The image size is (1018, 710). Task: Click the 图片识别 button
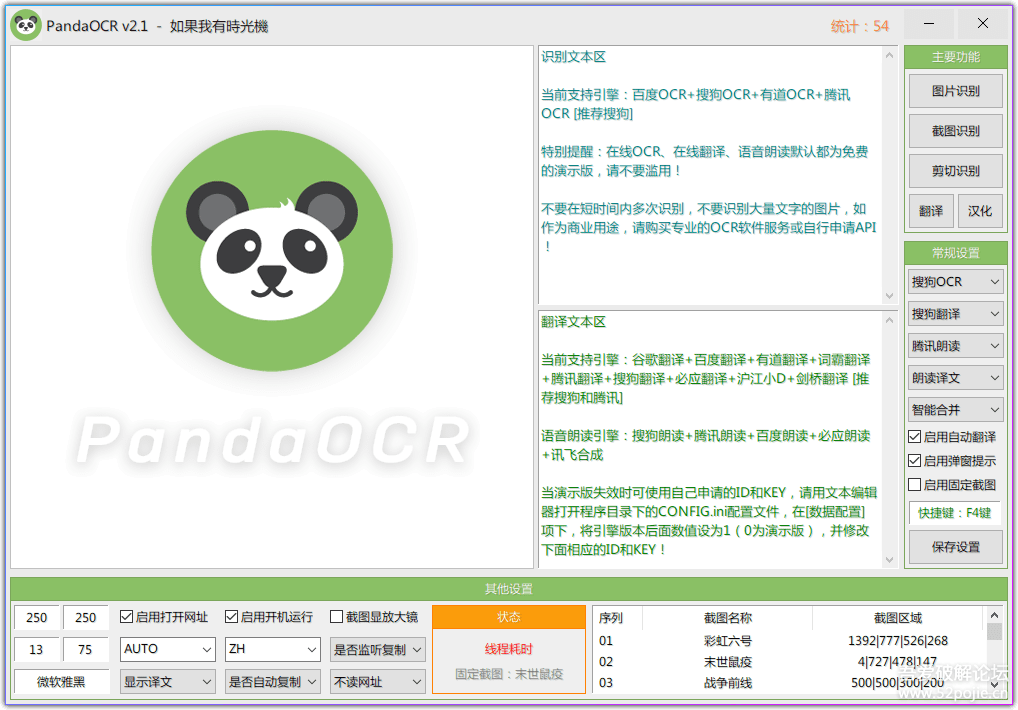pyautogui.click(x=955, y=91)
